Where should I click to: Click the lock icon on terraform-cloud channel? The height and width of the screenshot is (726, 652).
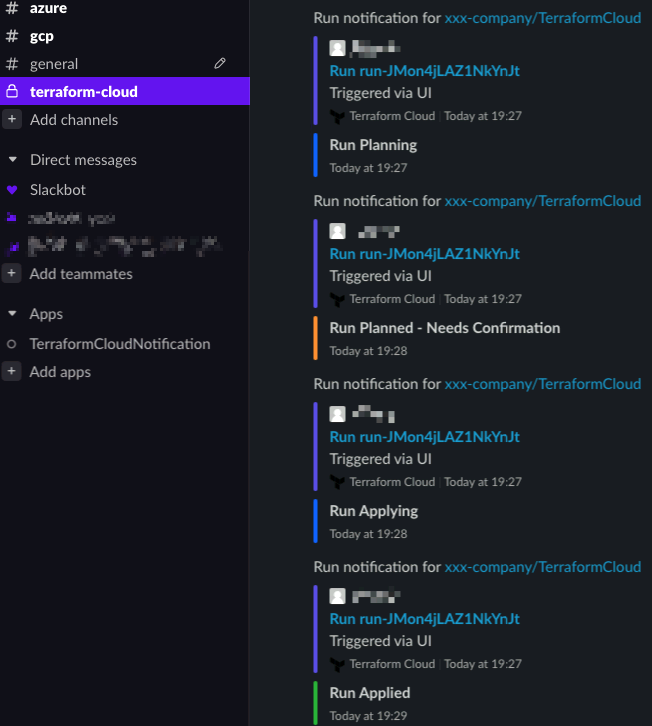[12, 92]
